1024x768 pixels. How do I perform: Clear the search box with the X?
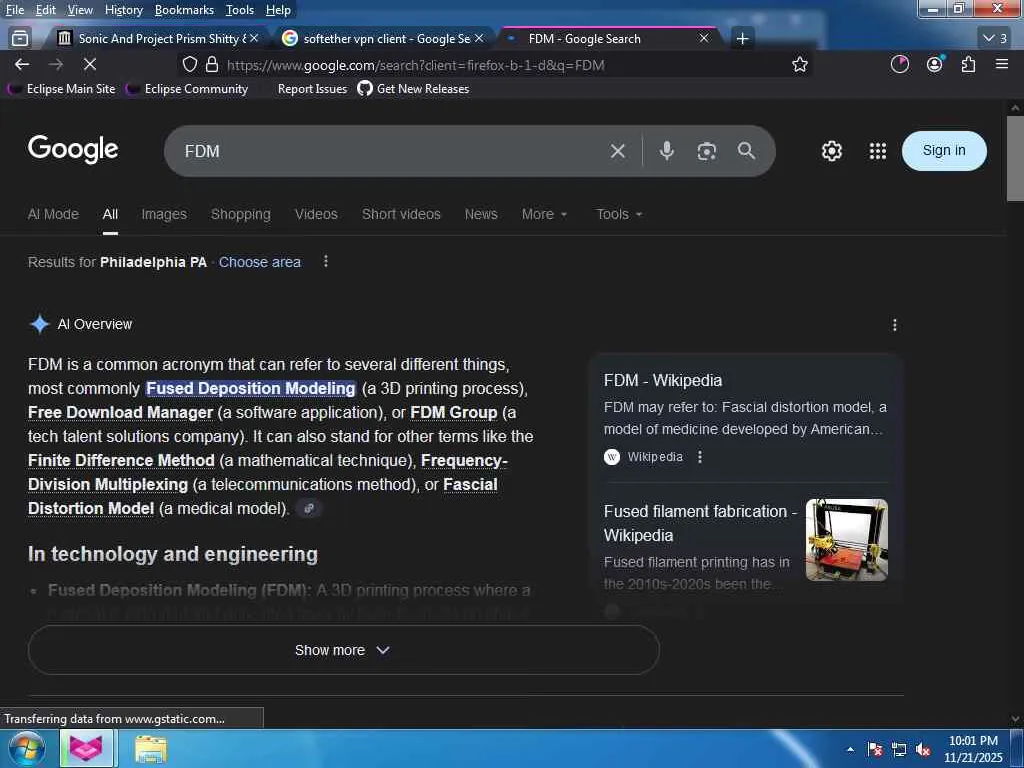click(617, 152)
